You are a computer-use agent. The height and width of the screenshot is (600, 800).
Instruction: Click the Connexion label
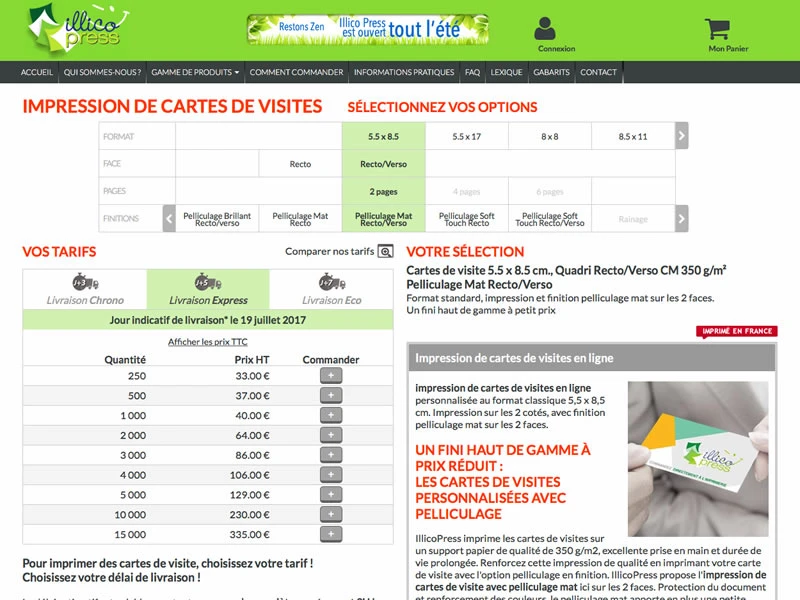coord(556,48)
